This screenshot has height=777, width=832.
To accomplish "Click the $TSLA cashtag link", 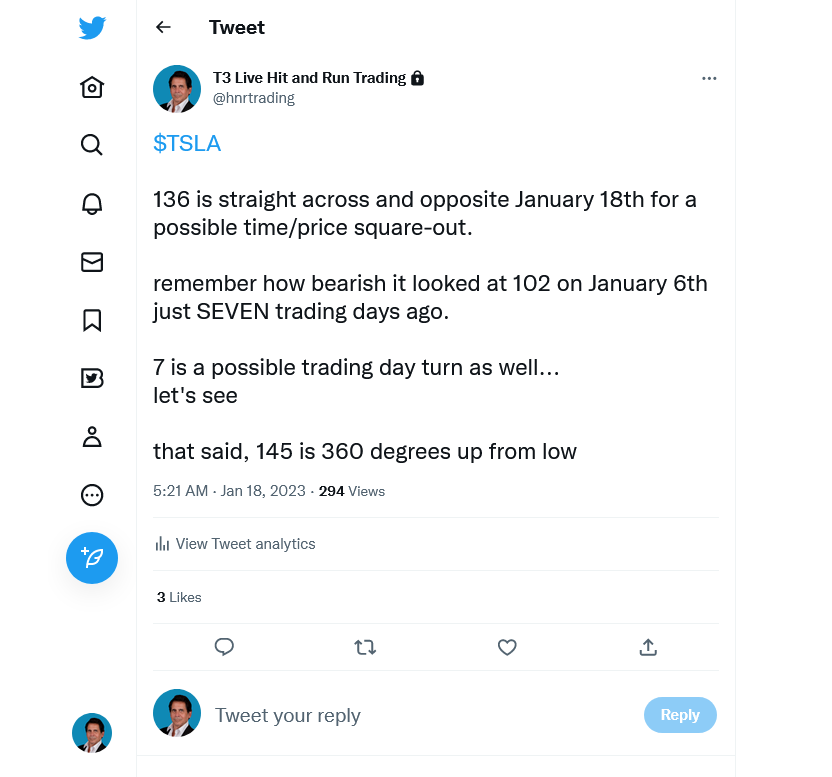I will pyautogui.click(x=187, y=144).
